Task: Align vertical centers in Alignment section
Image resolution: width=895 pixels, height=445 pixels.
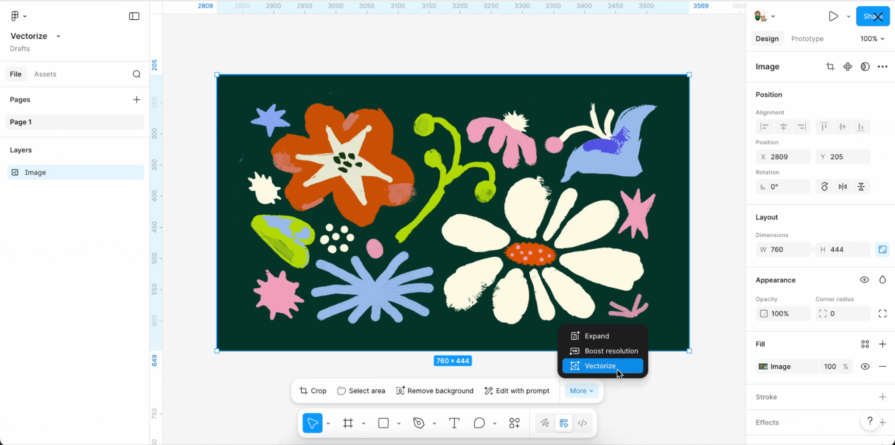Action: pyautogui.click(x=842, y=127)
